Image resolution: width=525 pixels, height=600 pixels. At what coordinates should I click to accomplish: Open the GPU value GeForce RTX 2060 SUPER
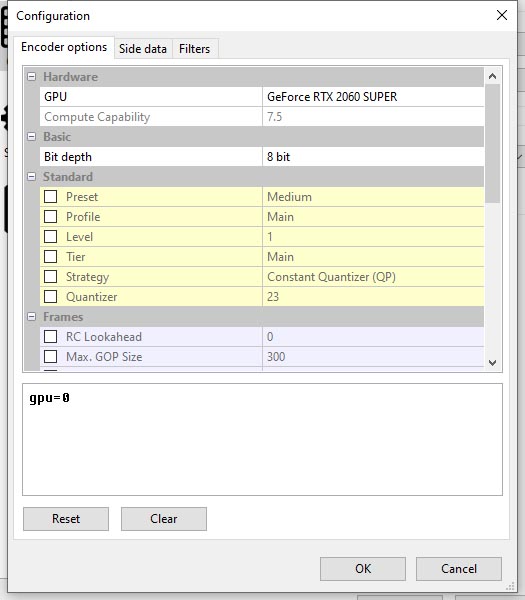tap(373, 97)
